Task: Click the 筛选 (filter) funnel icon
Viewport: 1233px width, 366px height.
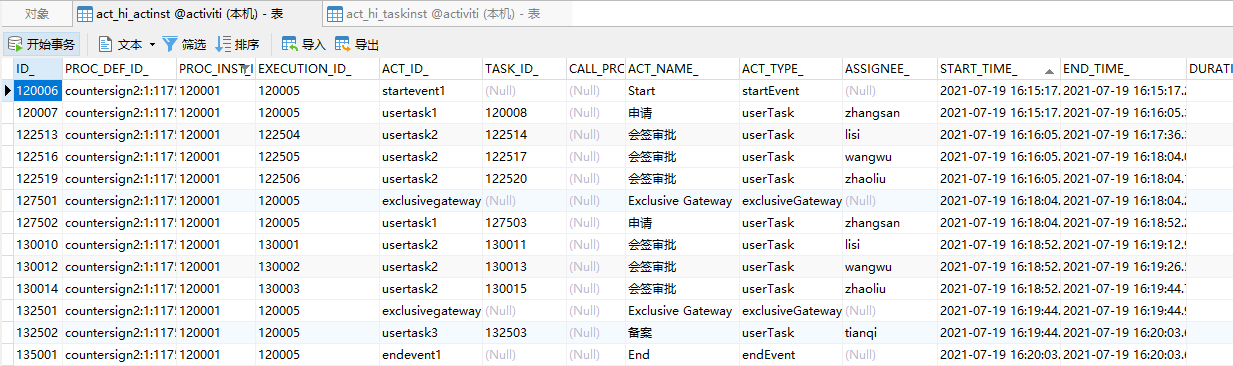Action: 170,44
